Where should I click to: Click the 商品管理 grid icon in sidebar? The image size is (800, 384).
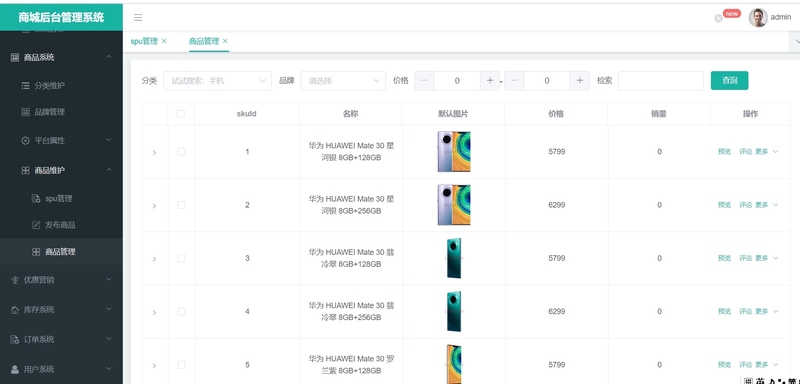click(36, 252)
